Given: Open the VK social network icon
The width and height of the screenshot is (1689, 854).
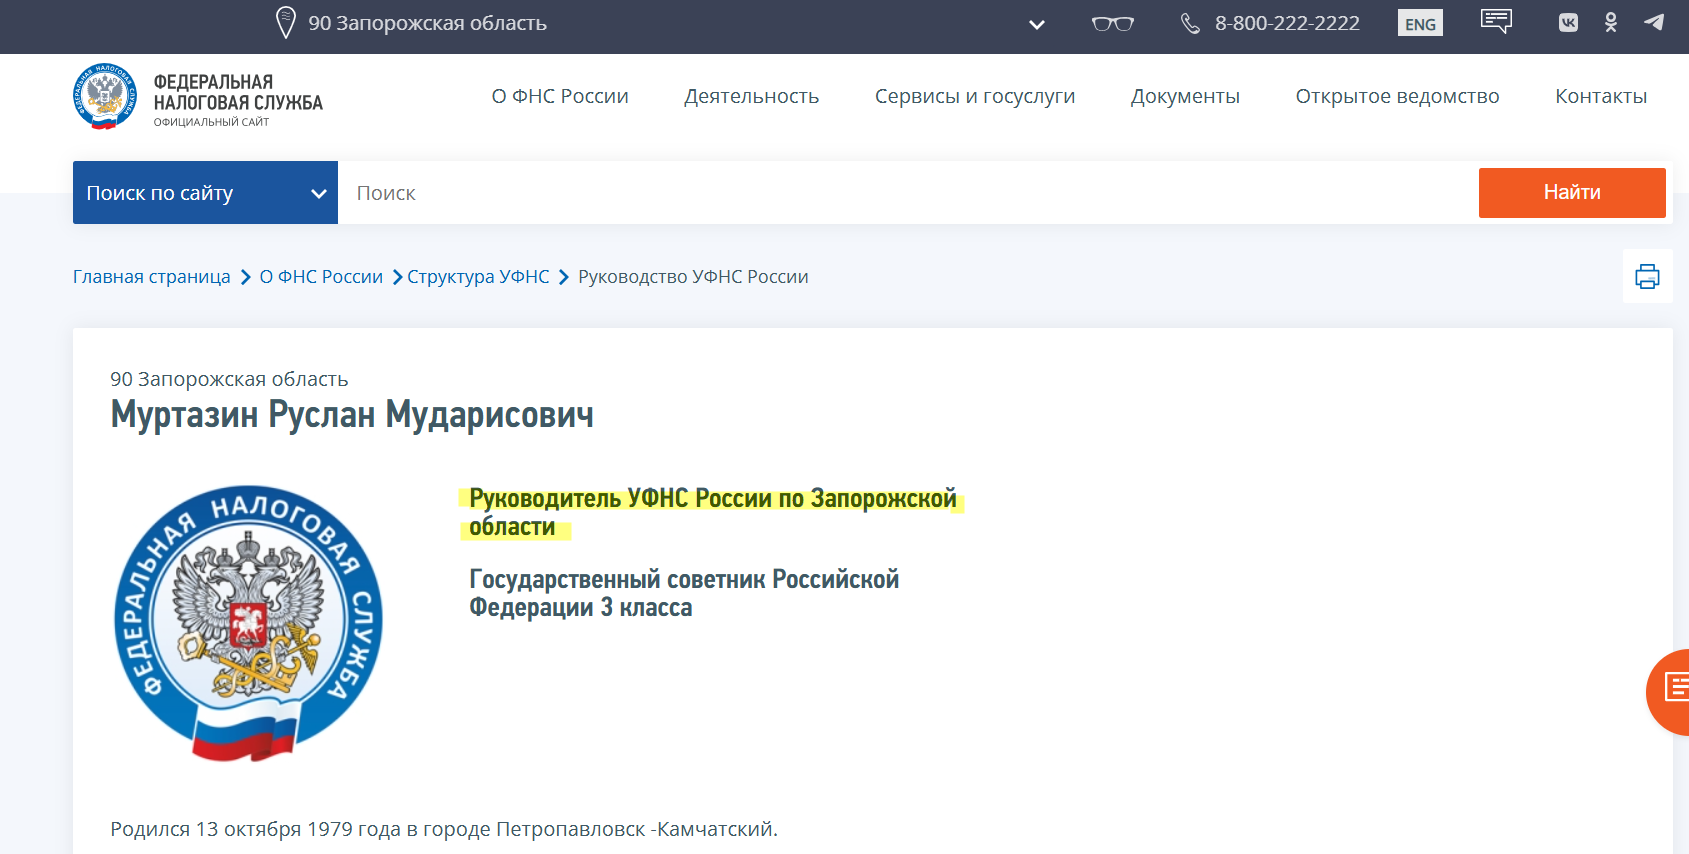Looking at the screenshot, I should (x=1568, y=22).
